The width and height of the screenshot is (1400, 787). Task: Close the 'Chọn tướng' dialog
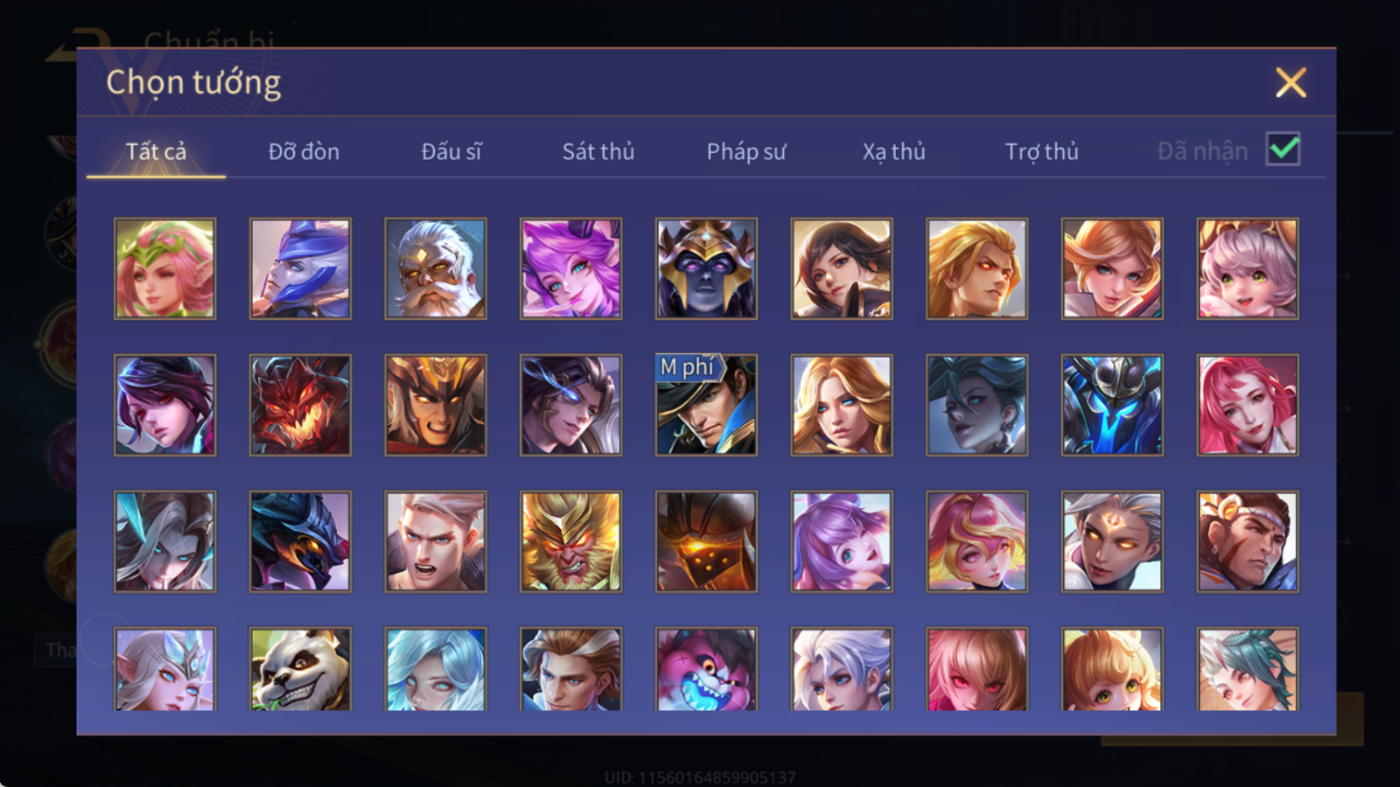tap(1291, 82)
